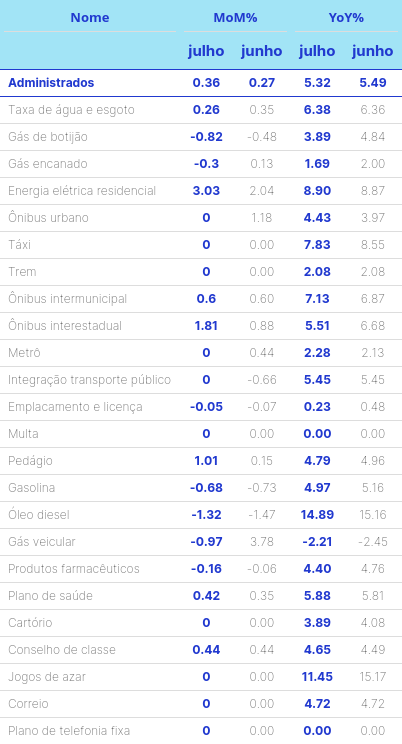Viewport: 402px width, 744px height.
Task: Click the Nome column header
Action: coord(90,18)
